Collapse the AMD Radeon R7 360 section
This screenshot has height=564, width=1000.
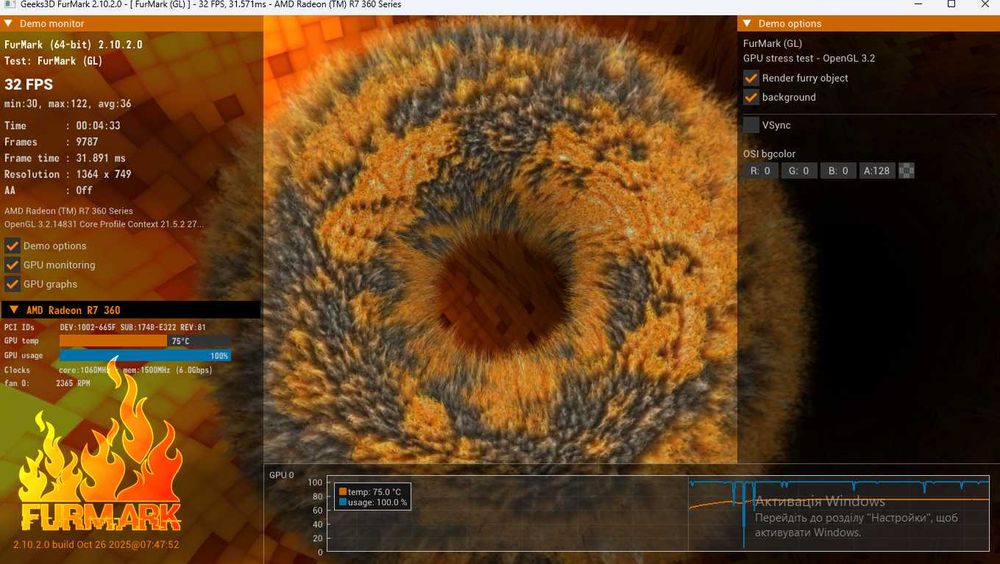[x=13, y=310]
